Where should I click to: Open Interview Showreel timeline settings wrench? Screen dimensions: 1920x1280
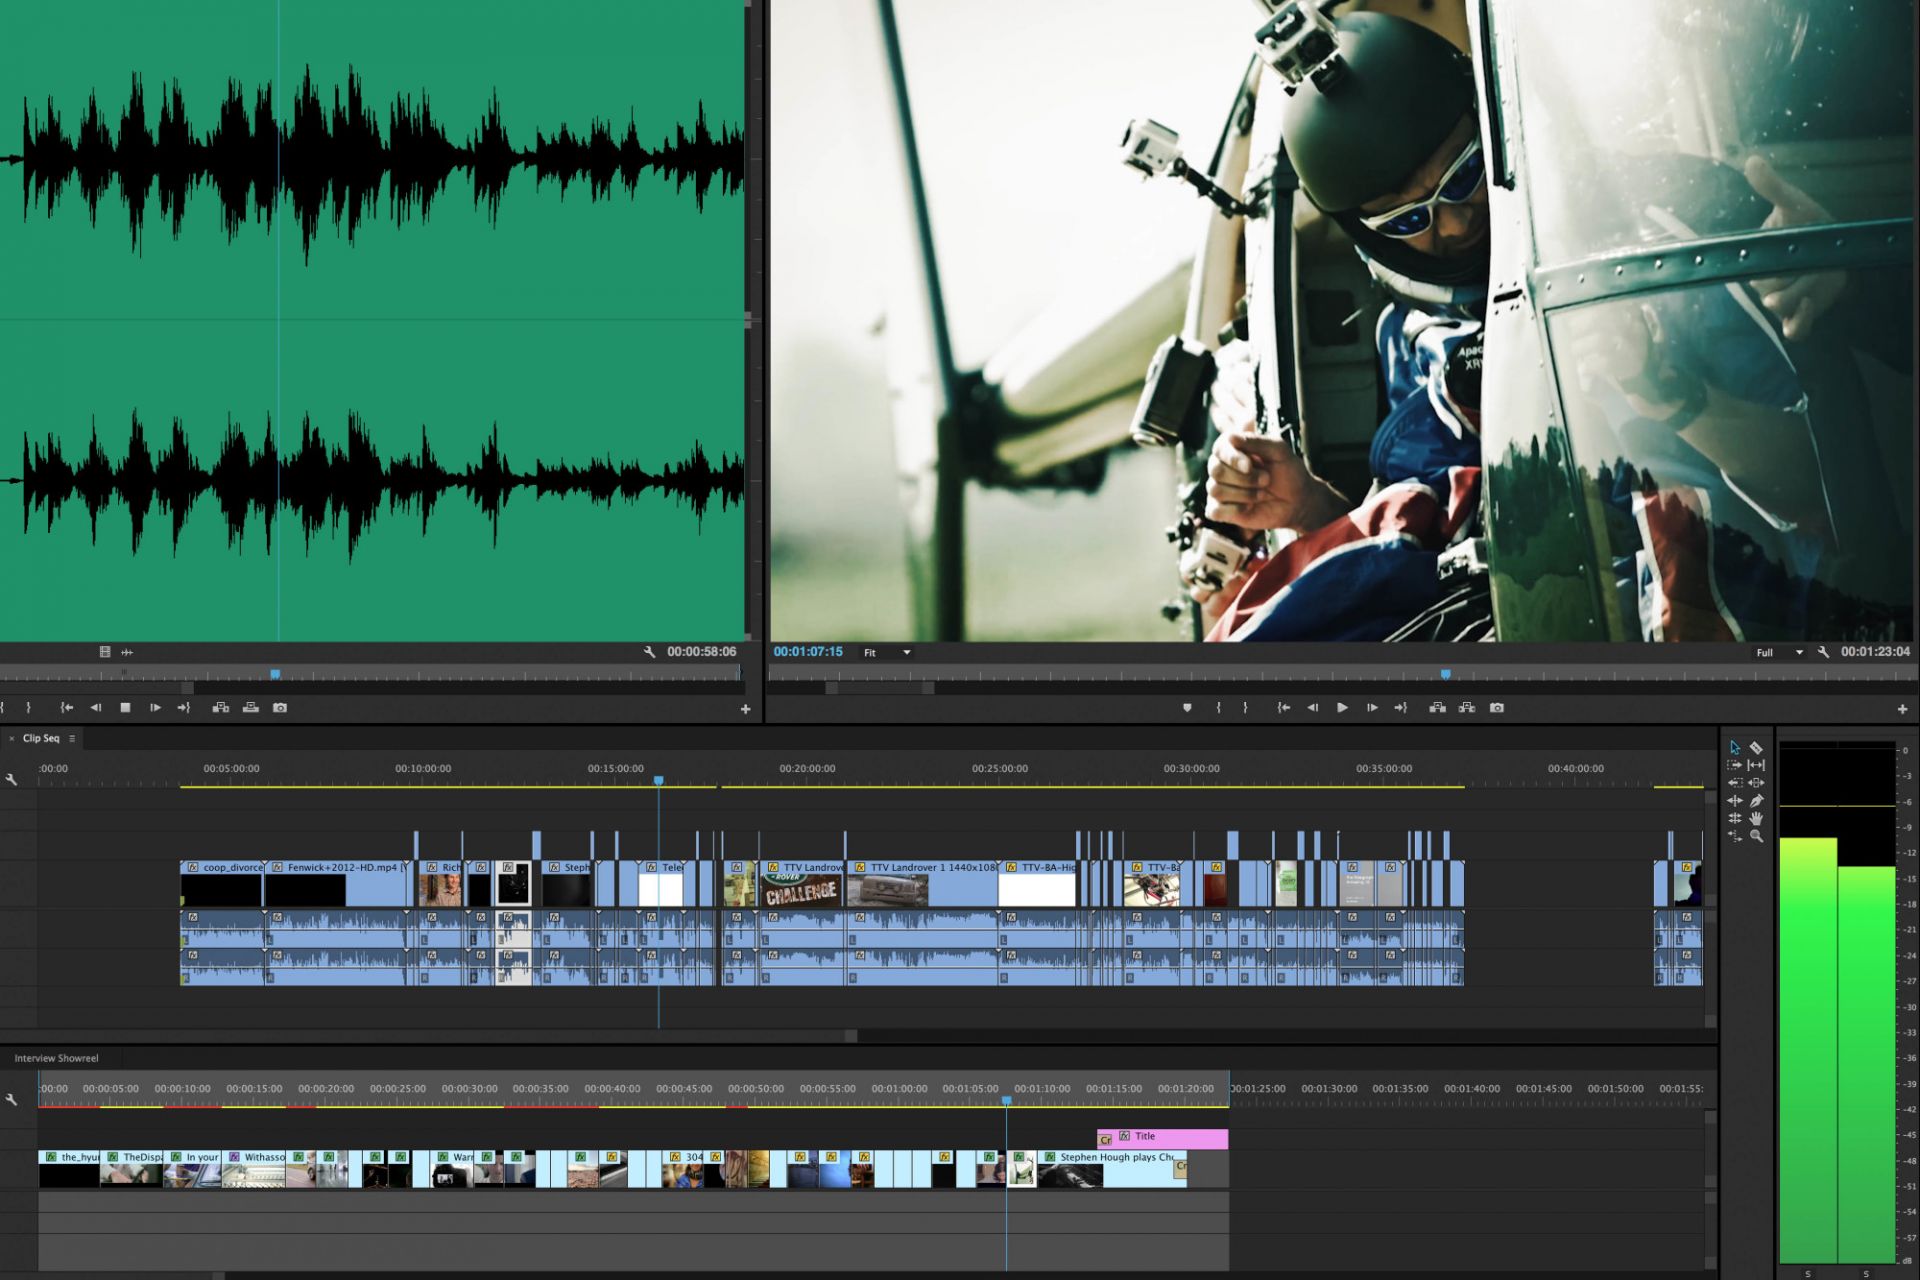pos(11,1099)
